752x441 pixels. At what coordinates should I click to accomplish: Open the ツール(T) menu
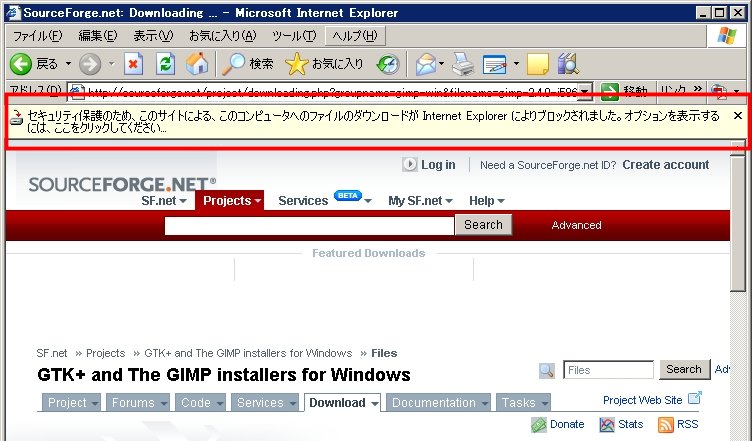294,36
